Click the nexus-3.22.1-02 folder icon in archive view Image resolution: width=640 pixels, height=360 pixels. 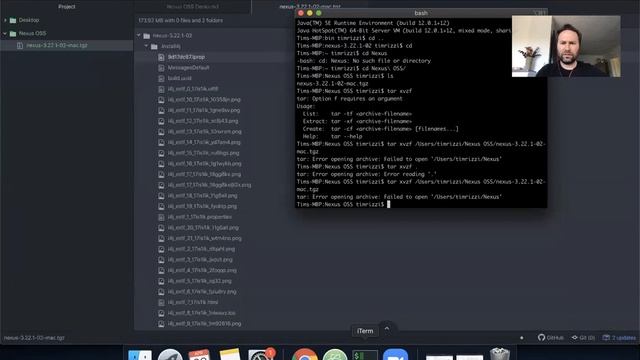tap(147, 36)
